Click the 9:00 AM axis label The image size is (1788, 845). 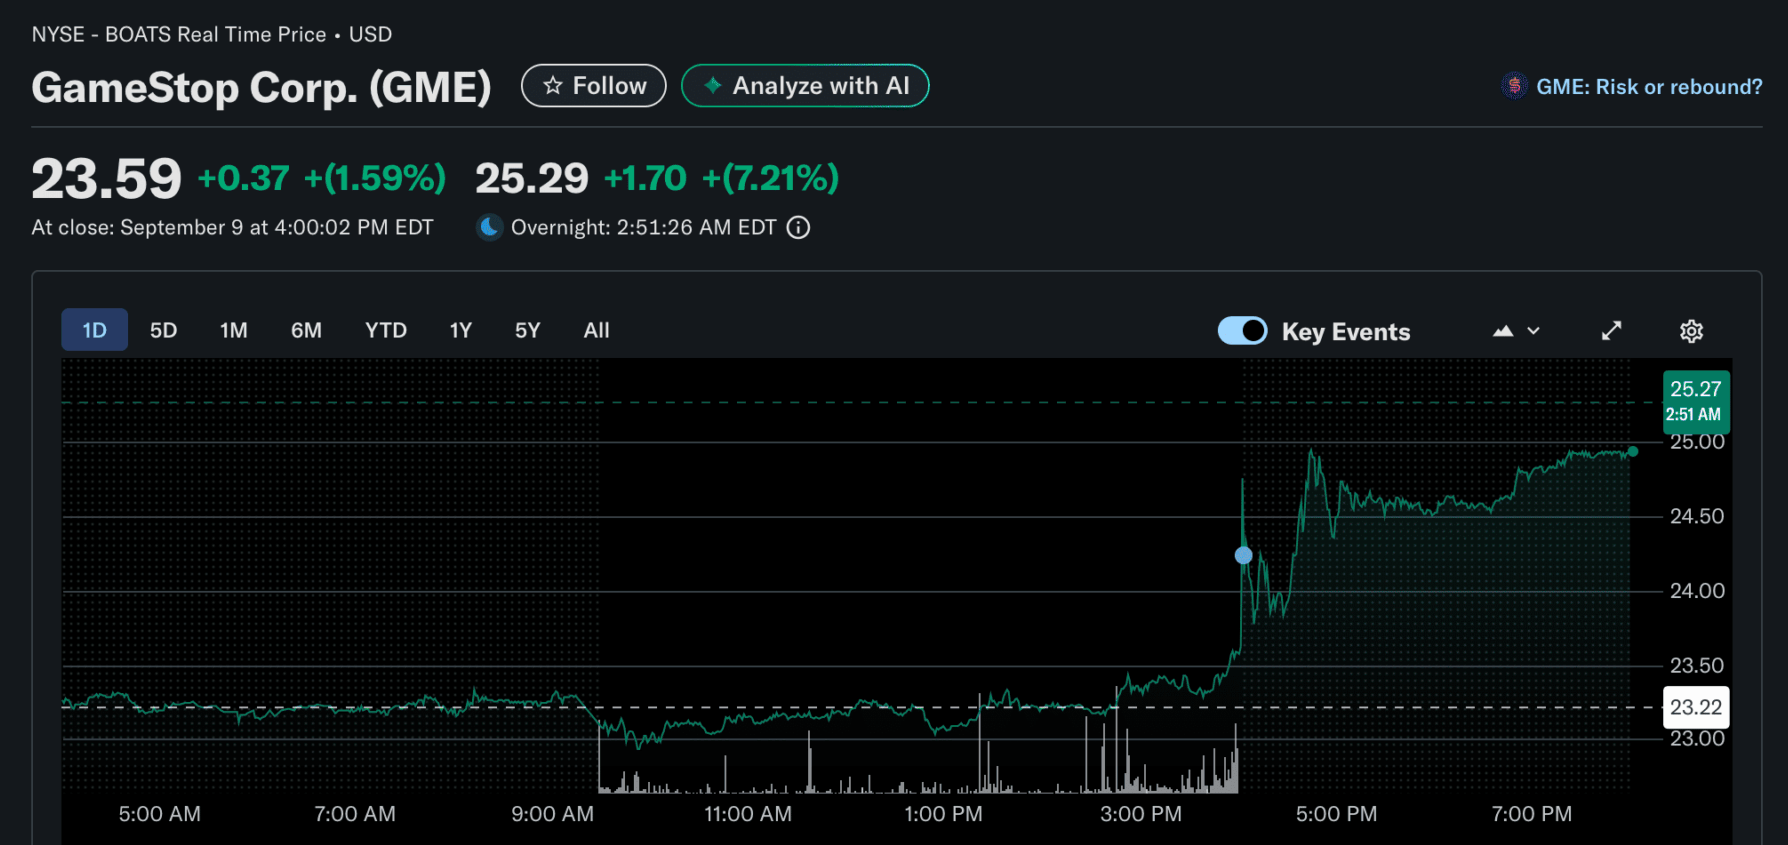point(552,814)
